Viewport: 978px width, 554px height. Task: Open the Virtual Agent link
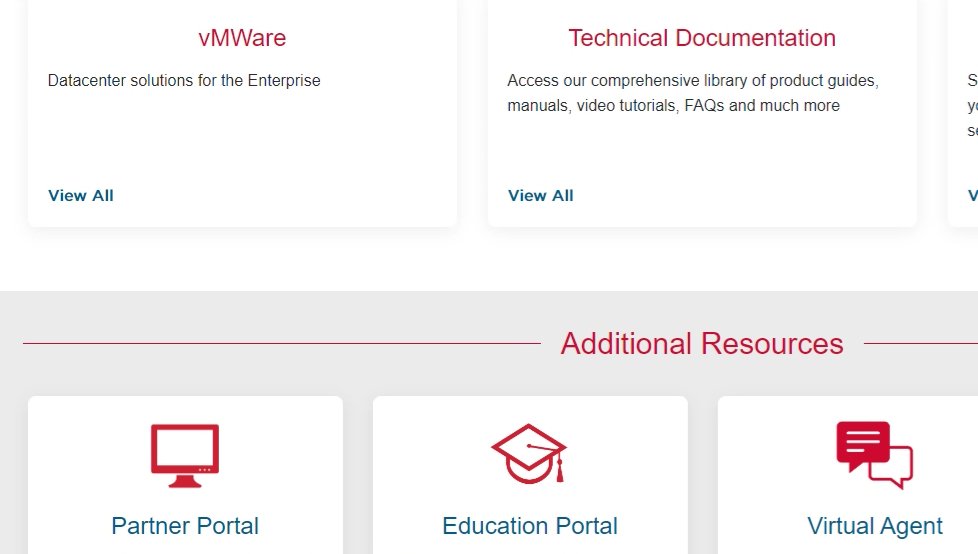[x=874, y=526]
